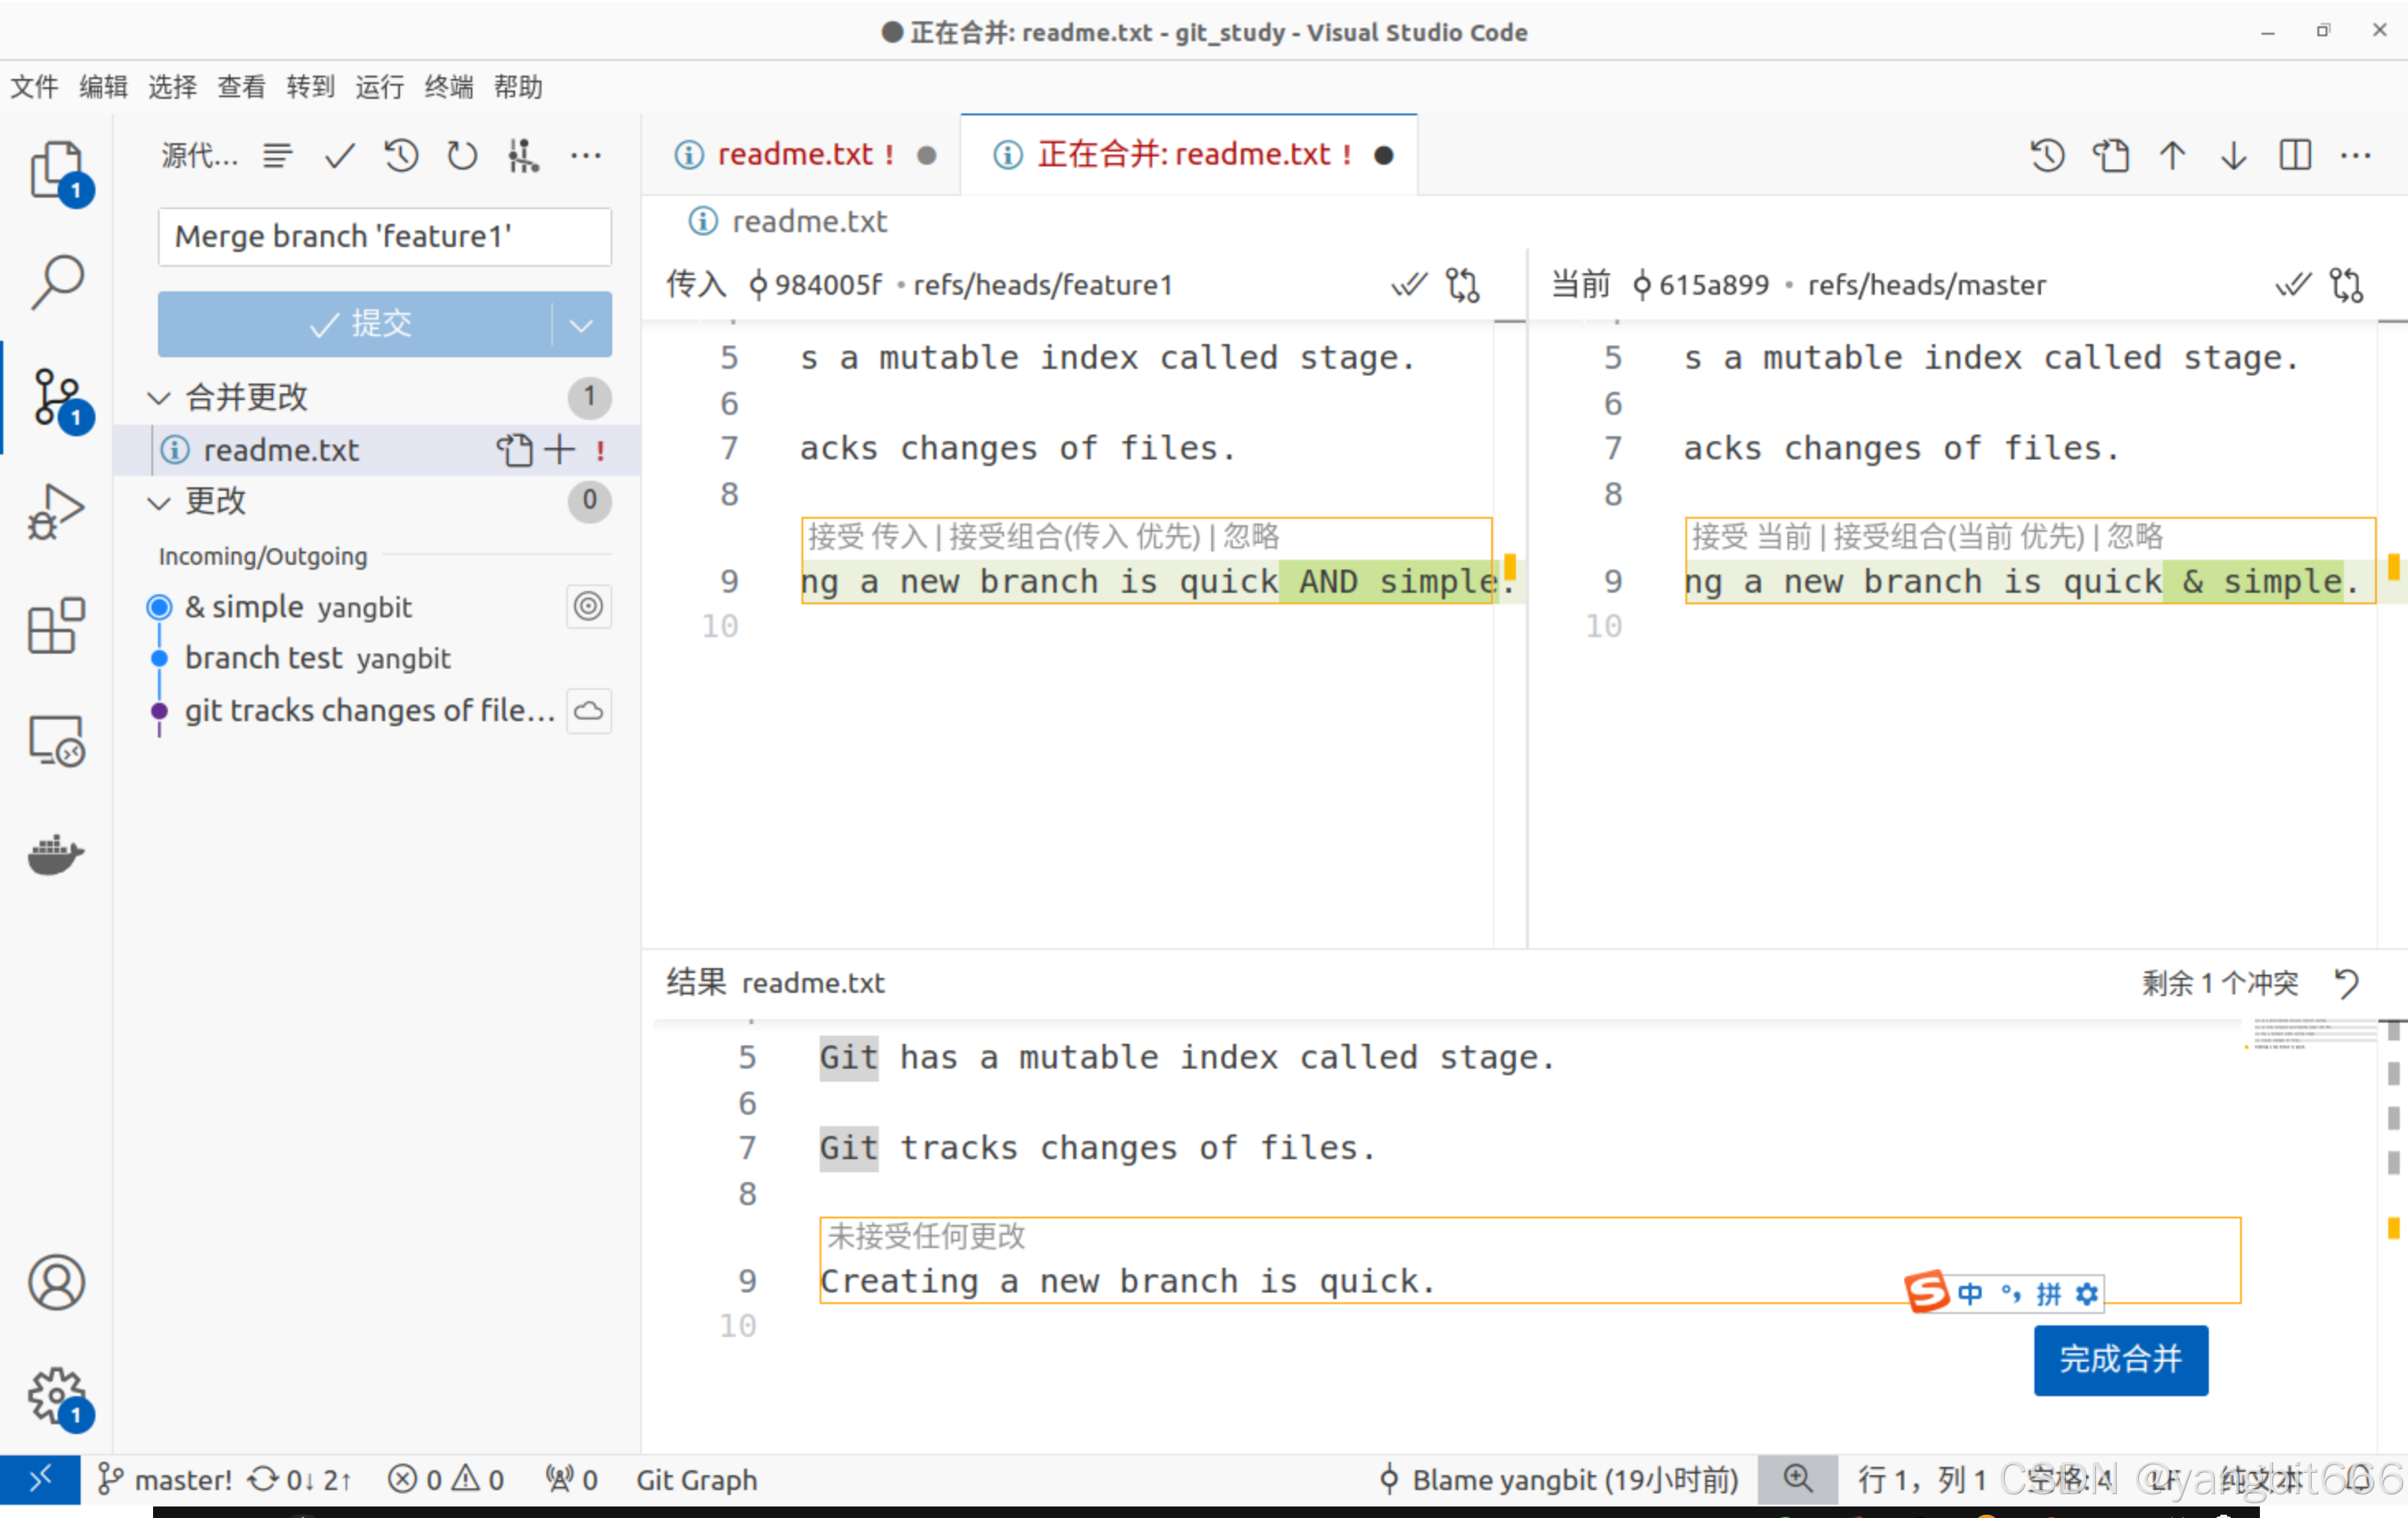Click the 完成合并 button
The height and width of the screenshot is (1518, 2408).
coord(2120,1359)
